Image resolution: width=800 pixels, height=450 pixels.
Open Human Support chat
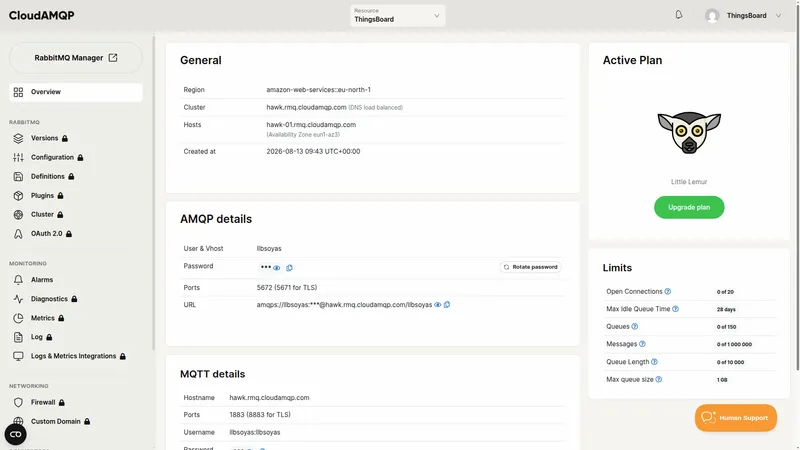(736, 418)
